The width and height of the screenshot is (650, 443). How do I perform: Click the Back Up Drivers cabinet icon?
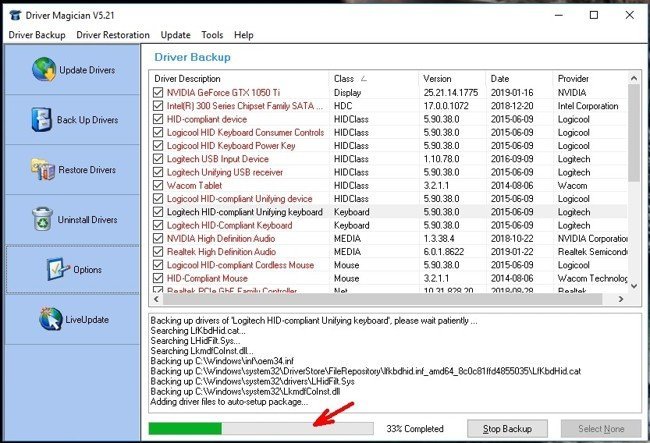click(41, 119)
